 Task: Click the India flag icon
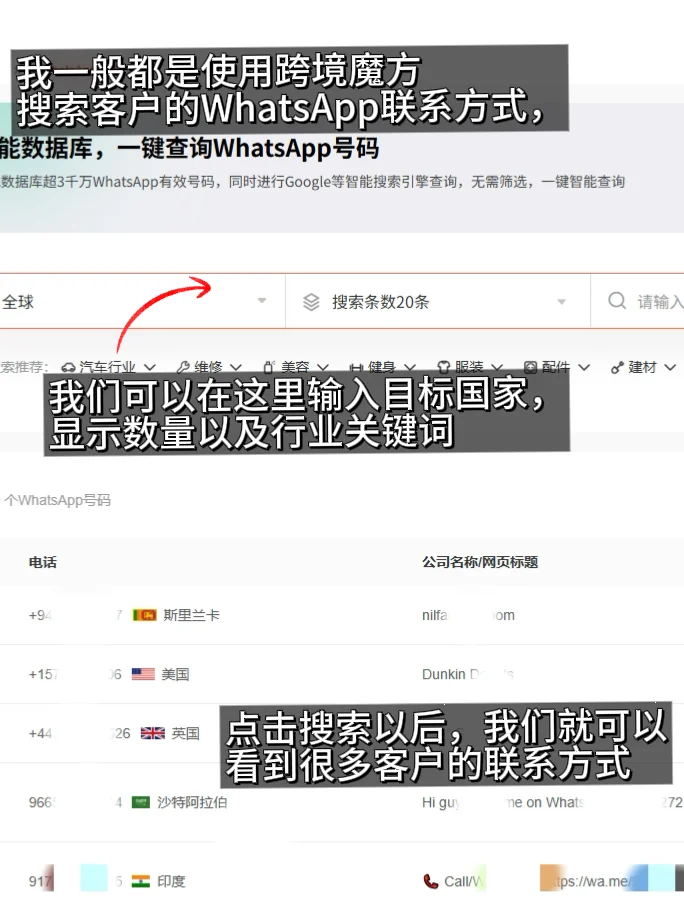pos(141,882)
